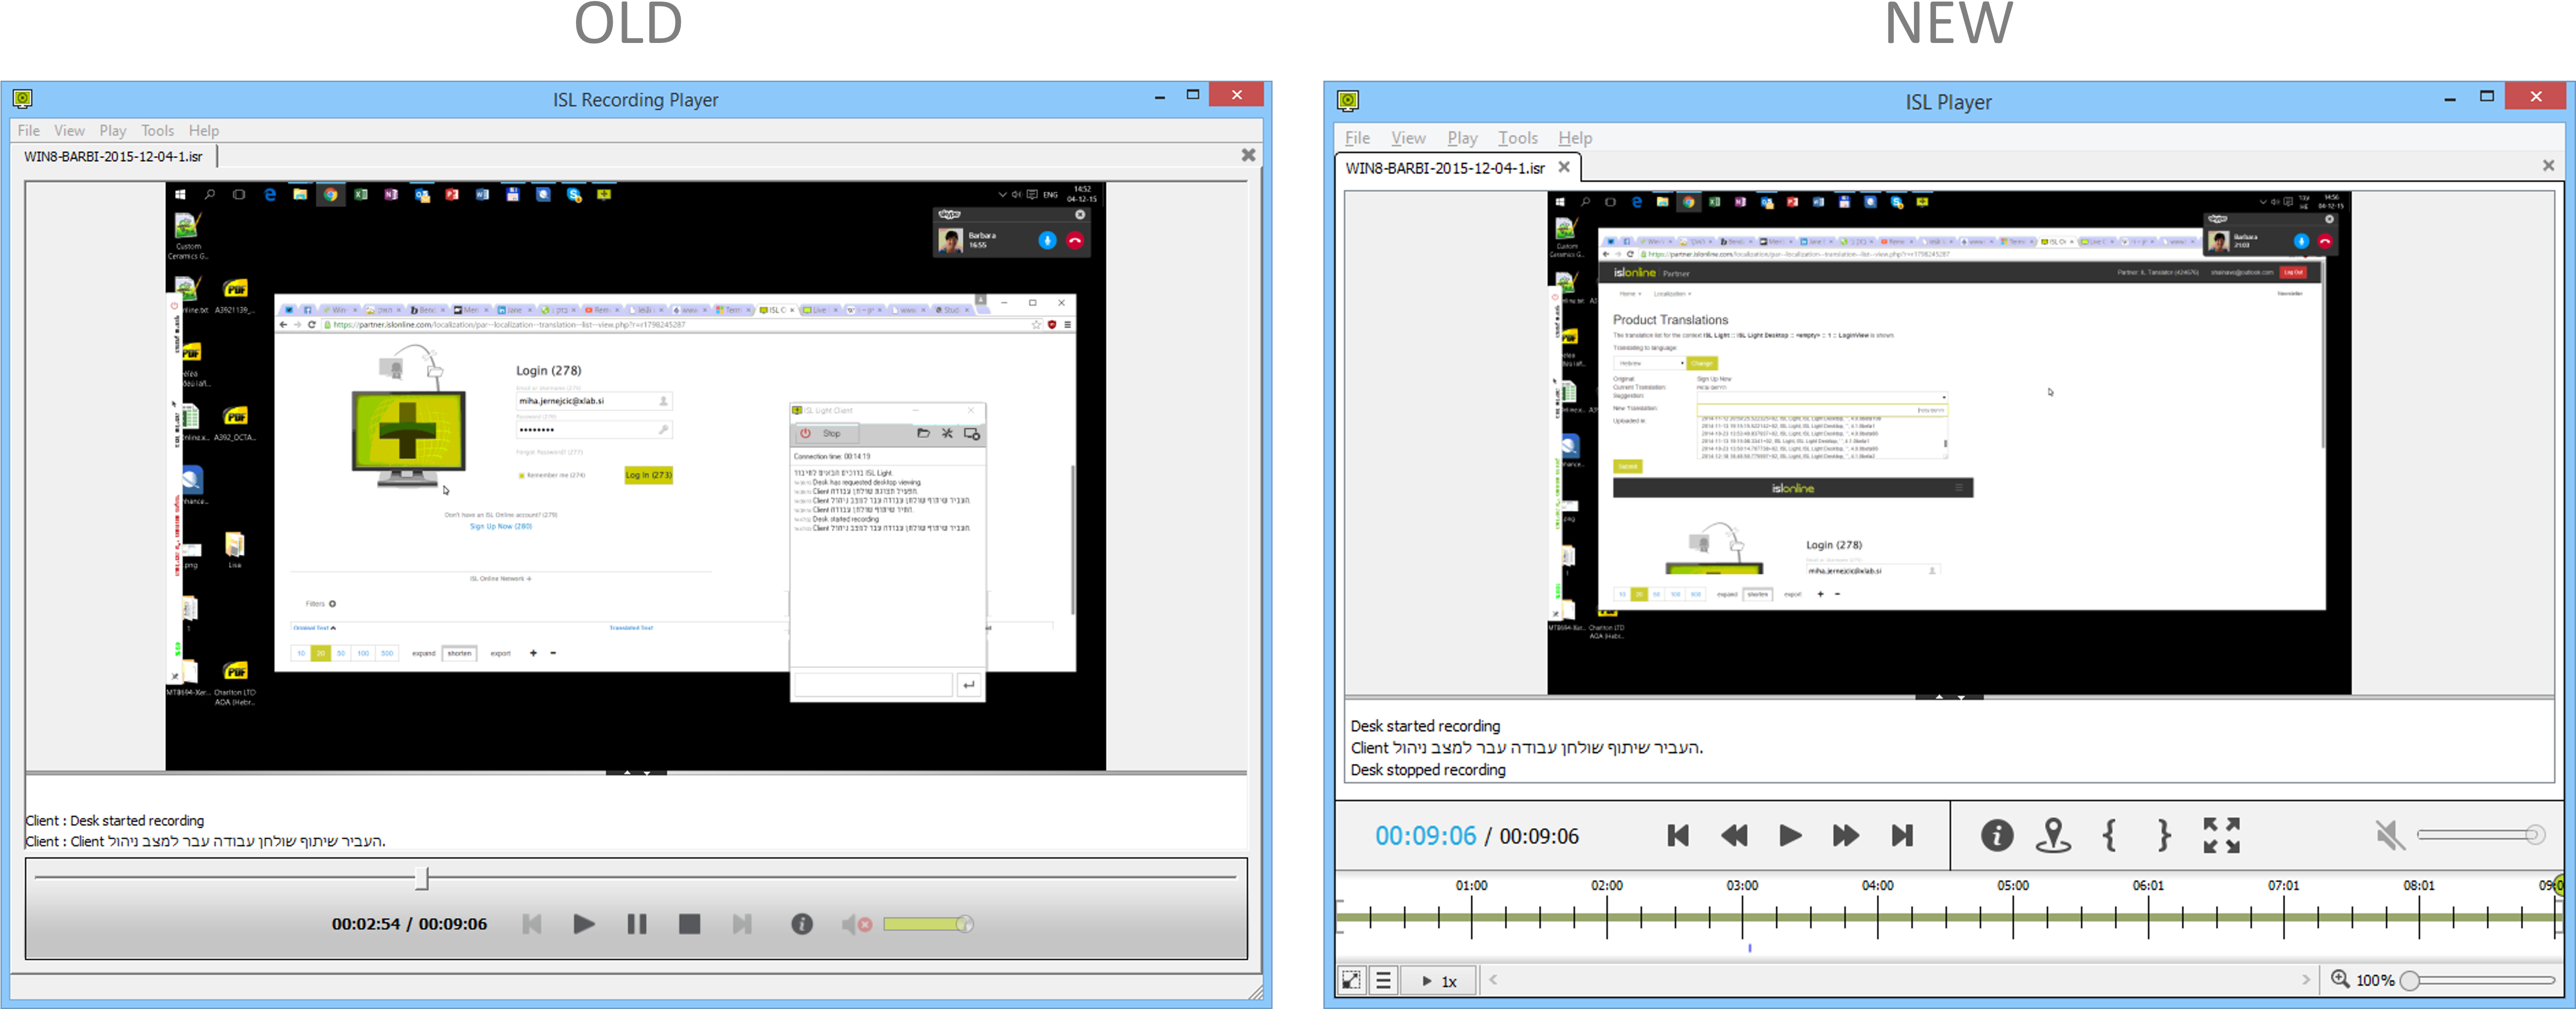Jump to the 01:00 timeline mark

(1471, 885)
